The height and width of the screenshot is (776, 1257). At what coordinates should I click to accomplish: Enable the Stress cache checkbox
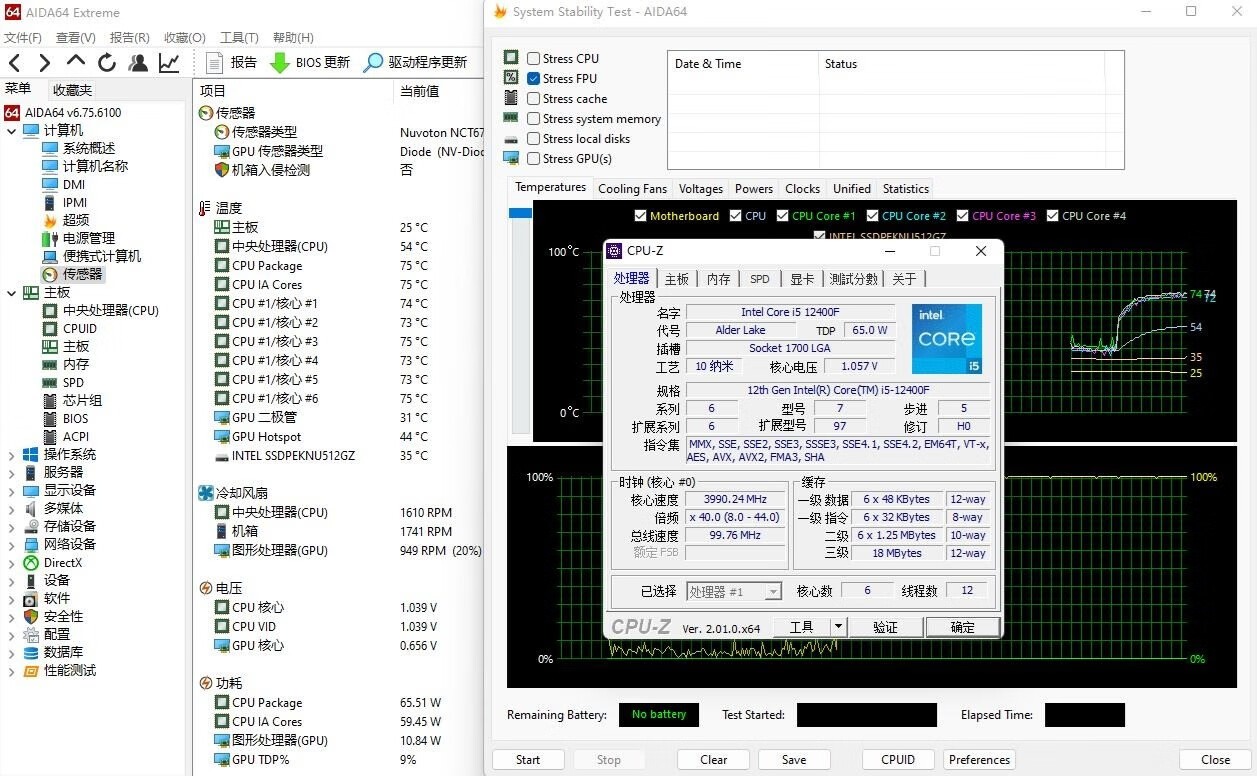[534, 98]
